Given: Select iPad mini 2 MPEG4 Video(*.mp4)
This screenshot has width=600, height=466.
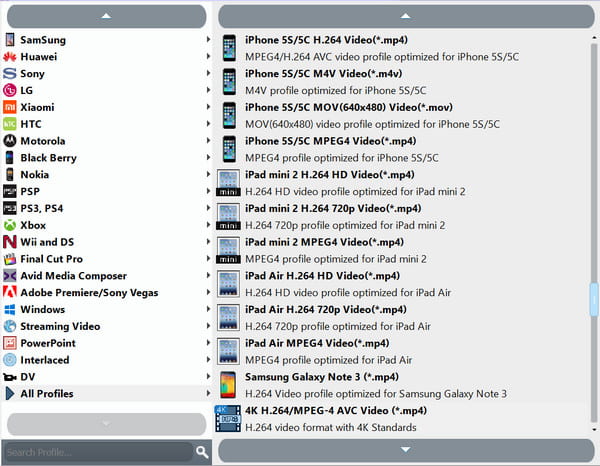Looking at the screenshot, I should pyautogui.click(x=403, y=250).
